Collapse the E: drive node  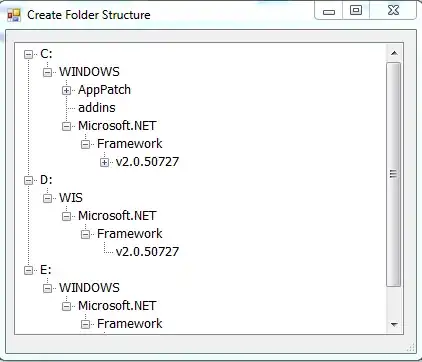click(29, 270)
